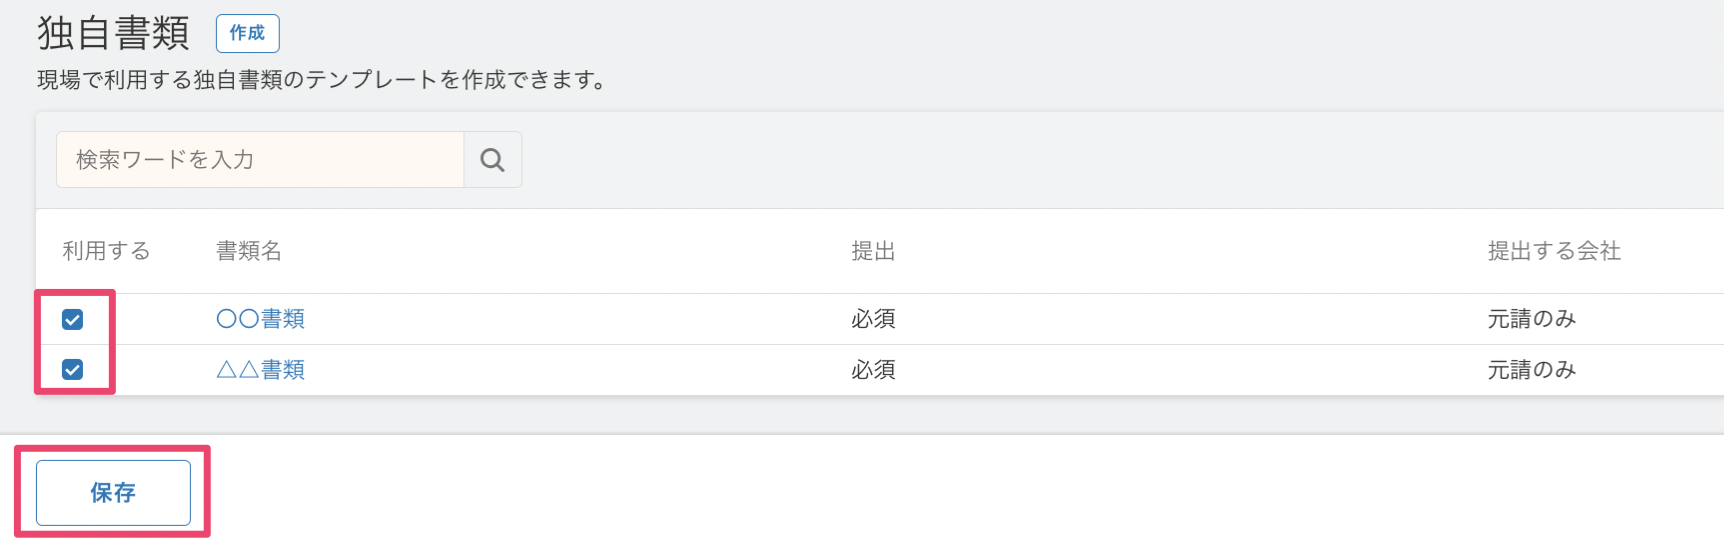The width and height of the screenshot is (1724, 546).
Task: Open the ○○書類 document link
Action: 260,319
